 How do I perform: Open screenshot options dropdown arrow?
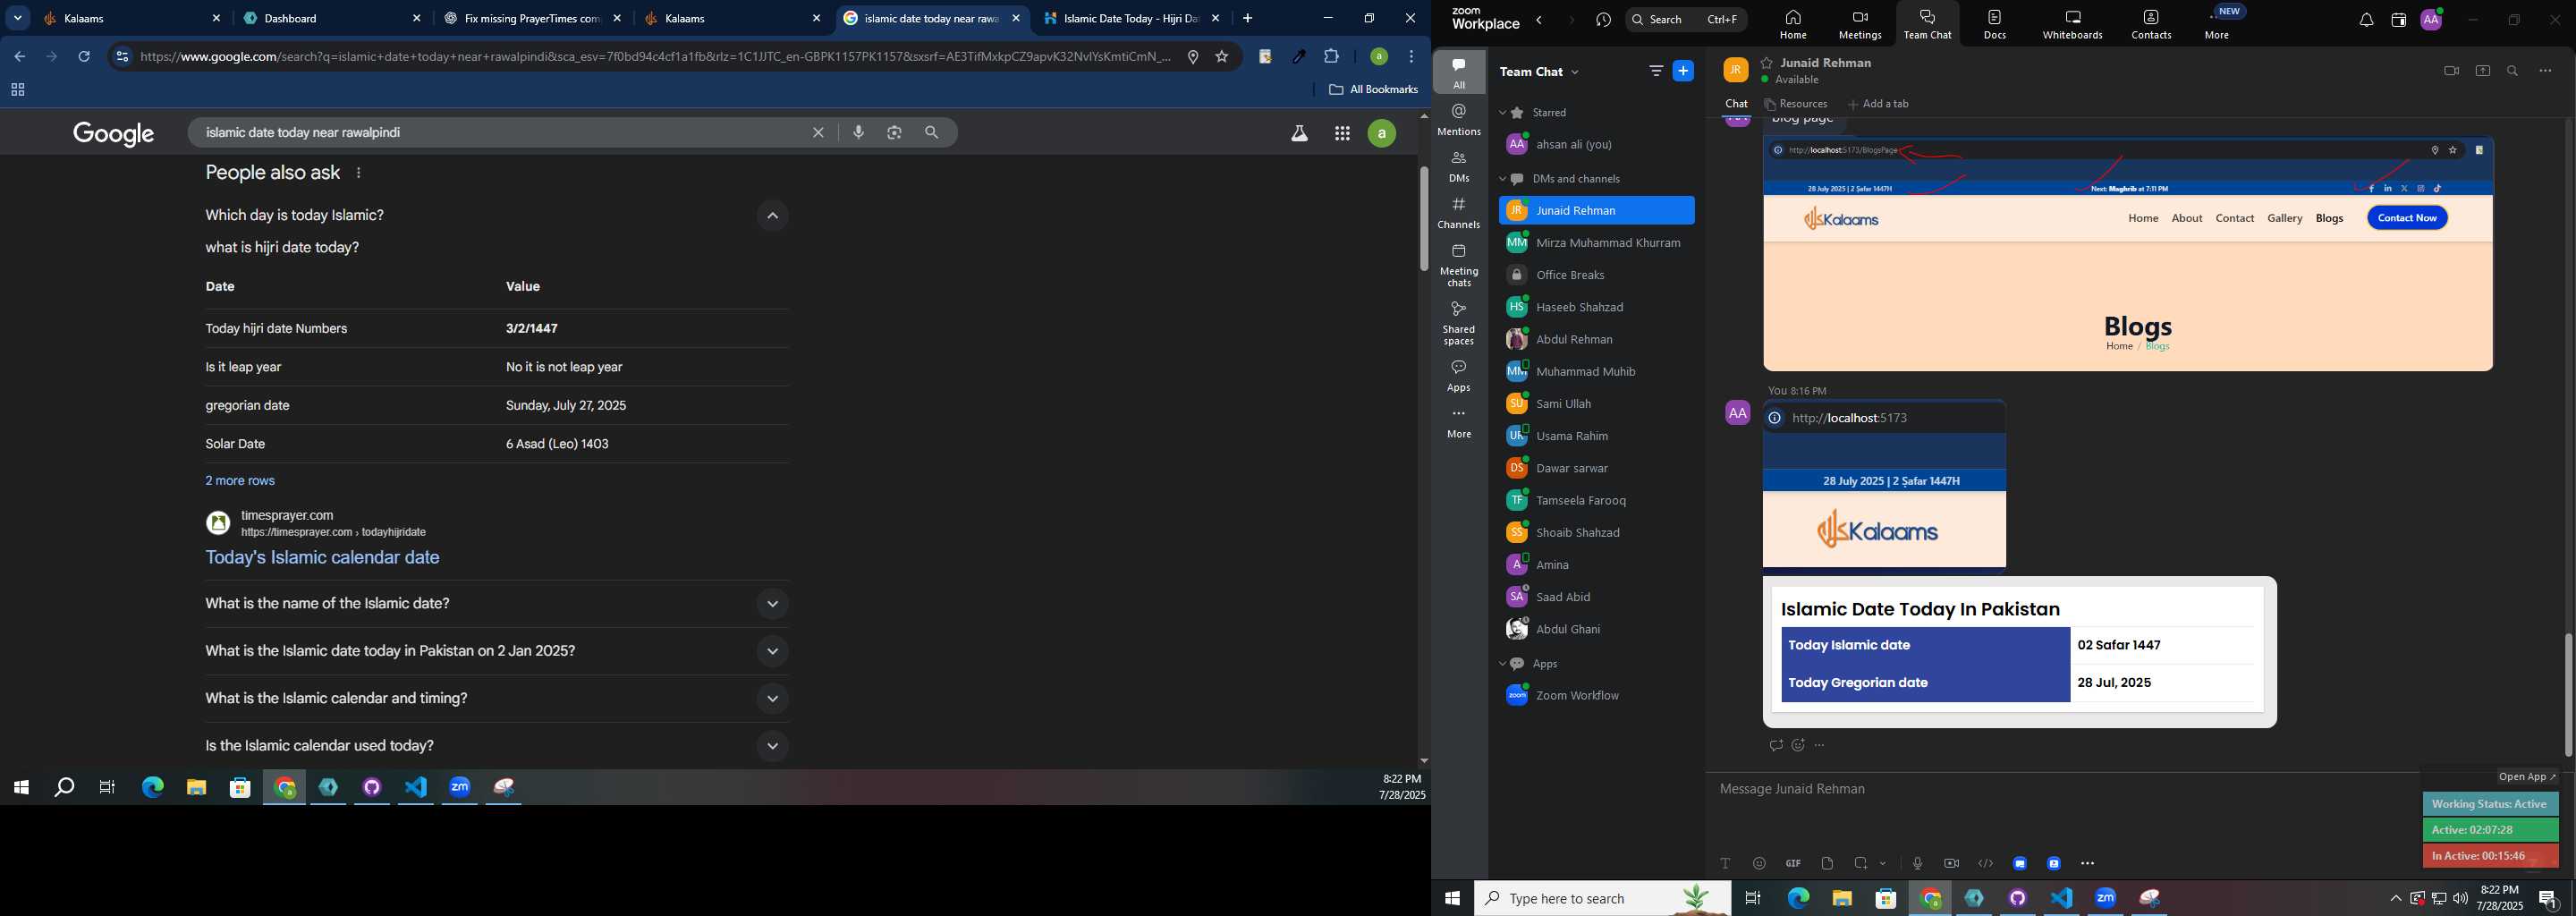1883,863
